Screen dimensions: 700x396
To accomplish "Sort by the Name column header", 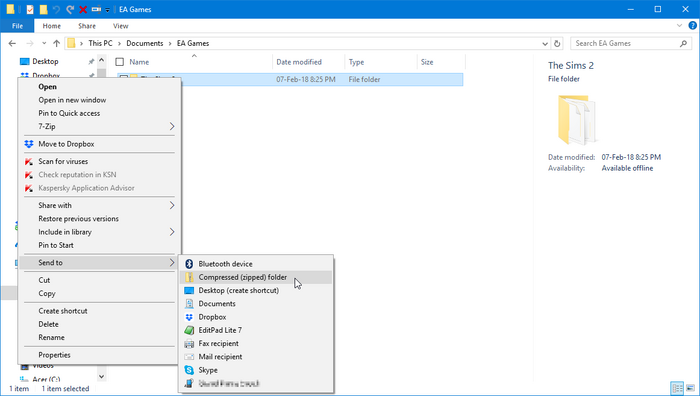I will pyautogui.click(x=139, y=62).
